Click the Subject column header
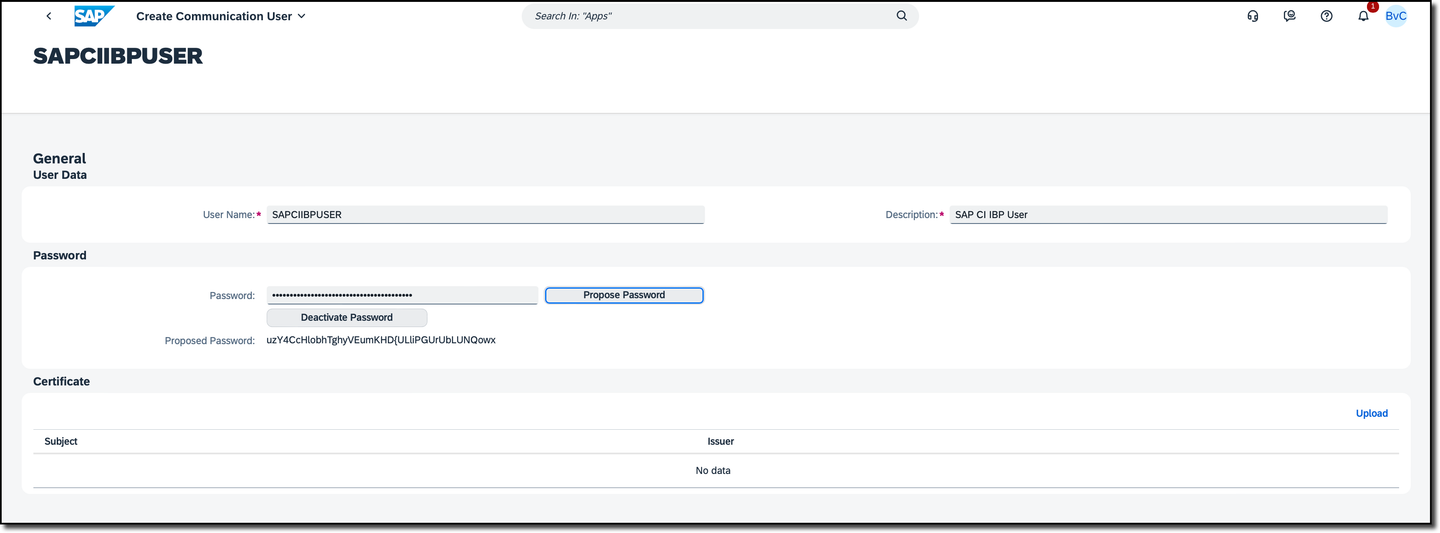The image size is (1440, 533). coord(61,441)
